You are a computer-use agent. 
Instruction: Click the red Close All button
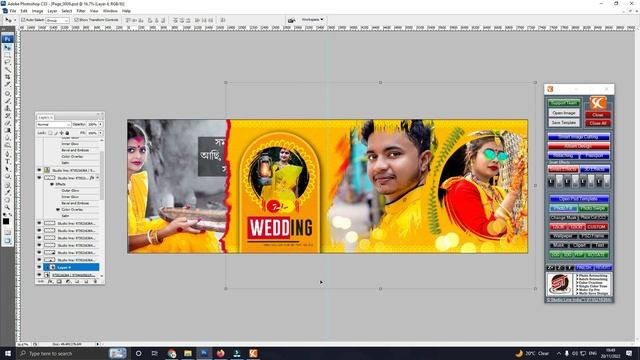click(598, 123)
